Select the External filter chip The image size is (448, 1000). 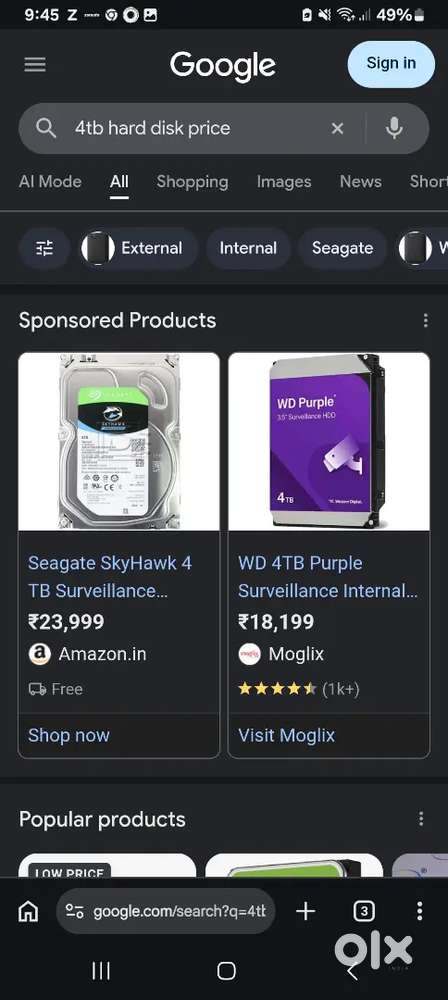pyautogui.click(x=139, y=248)
